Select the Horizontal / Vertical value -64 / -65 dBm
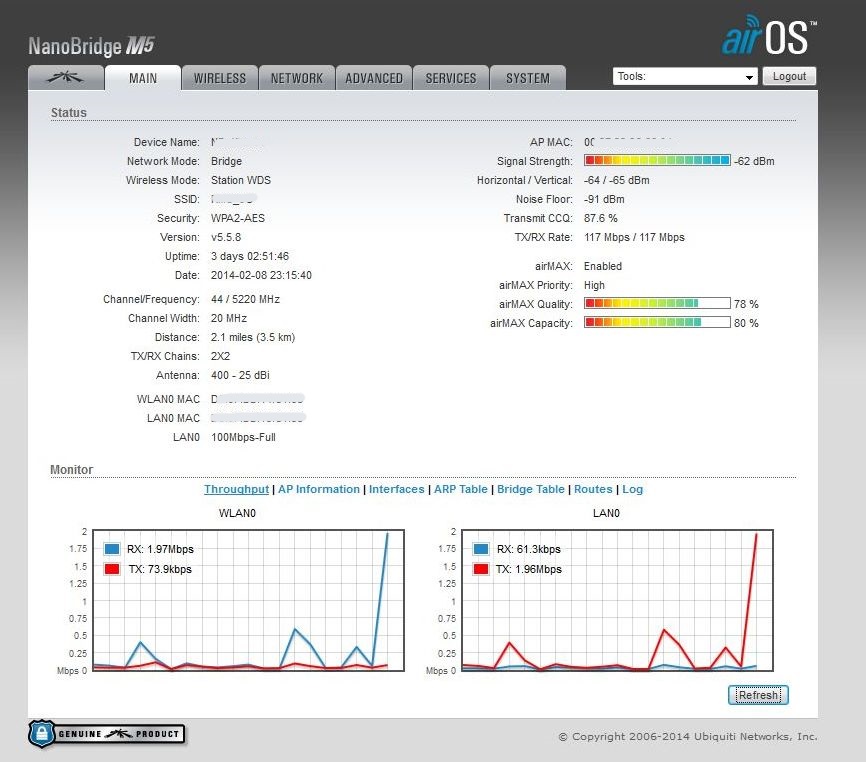866x762 pixels. [617, 180]
